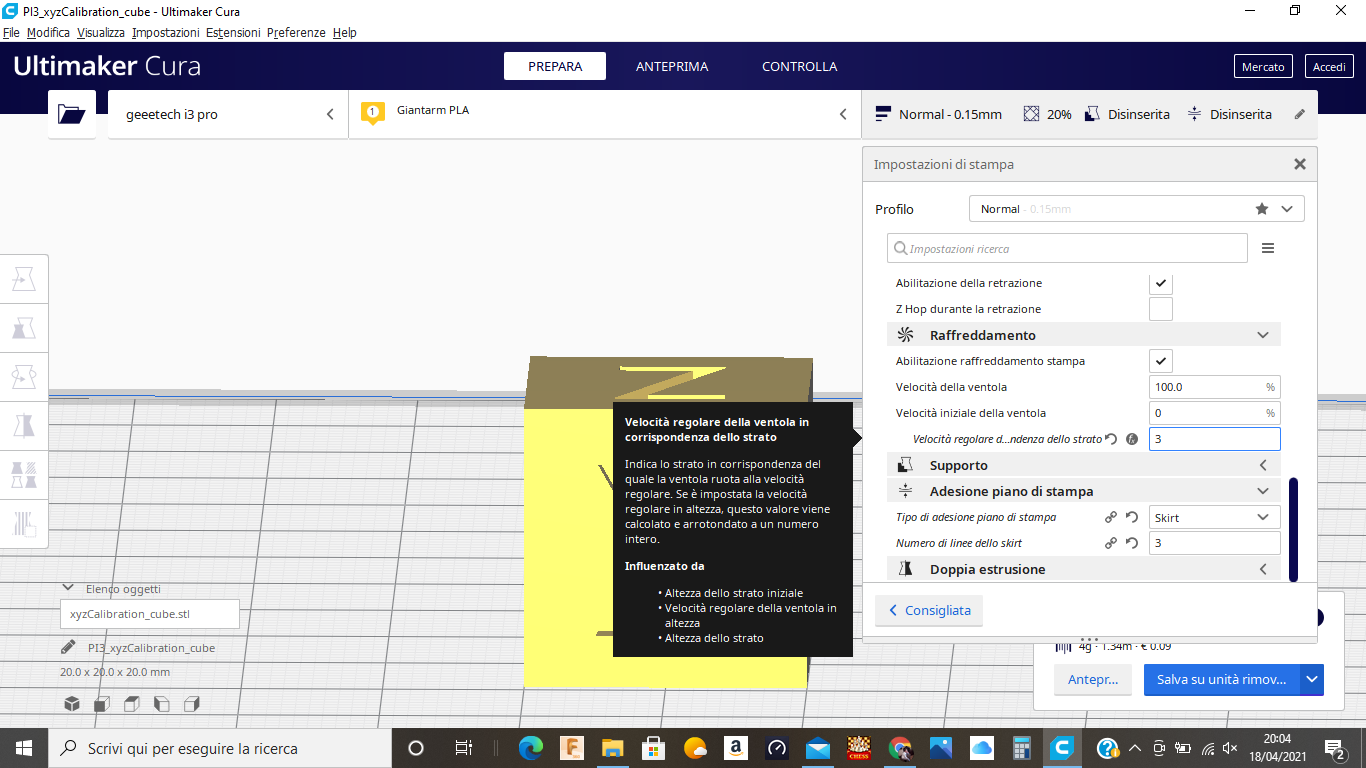The height and width of the screenshot is (768, 1366).
Task: Click the Impostazioni ricerca search field
Action: pyautogui.click(x=1067, y=248)
